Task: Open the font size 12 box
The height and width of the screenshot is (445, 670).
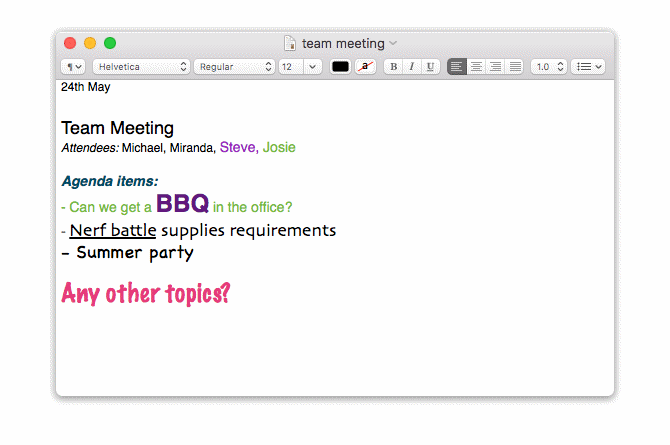Action: point(299,67)
